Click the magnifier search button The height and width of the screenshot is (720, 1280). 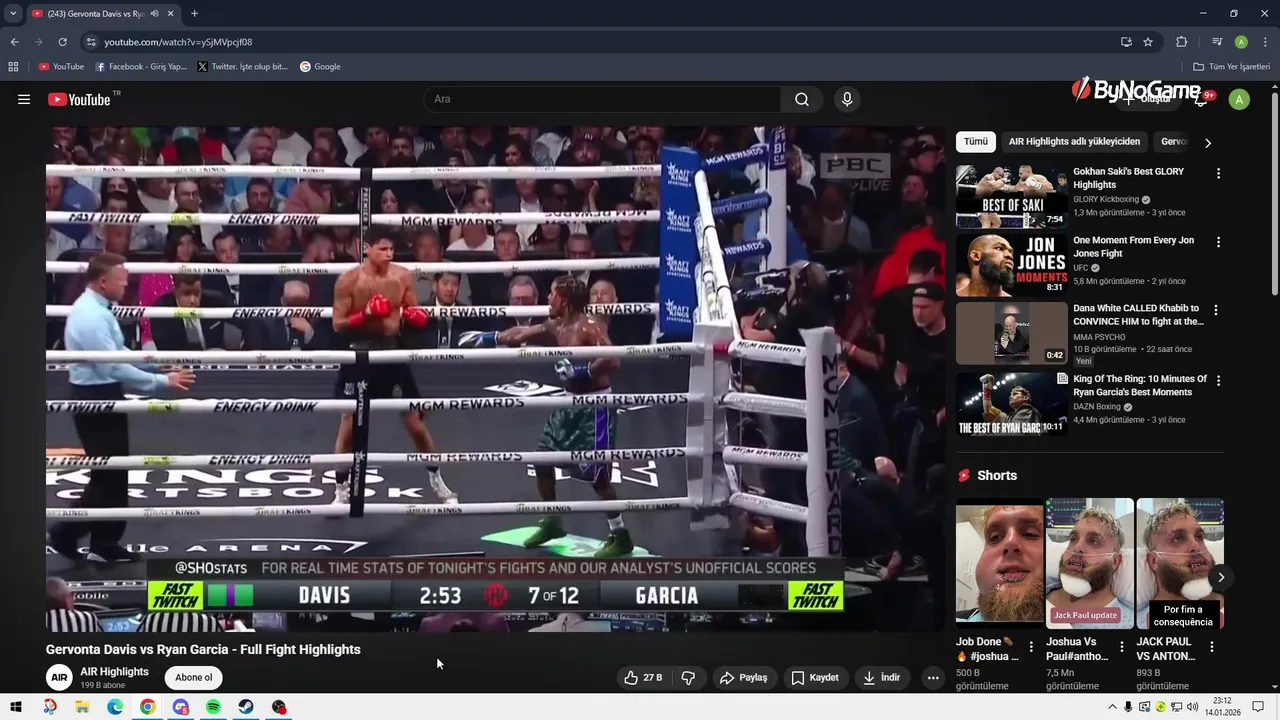point(802,99)
